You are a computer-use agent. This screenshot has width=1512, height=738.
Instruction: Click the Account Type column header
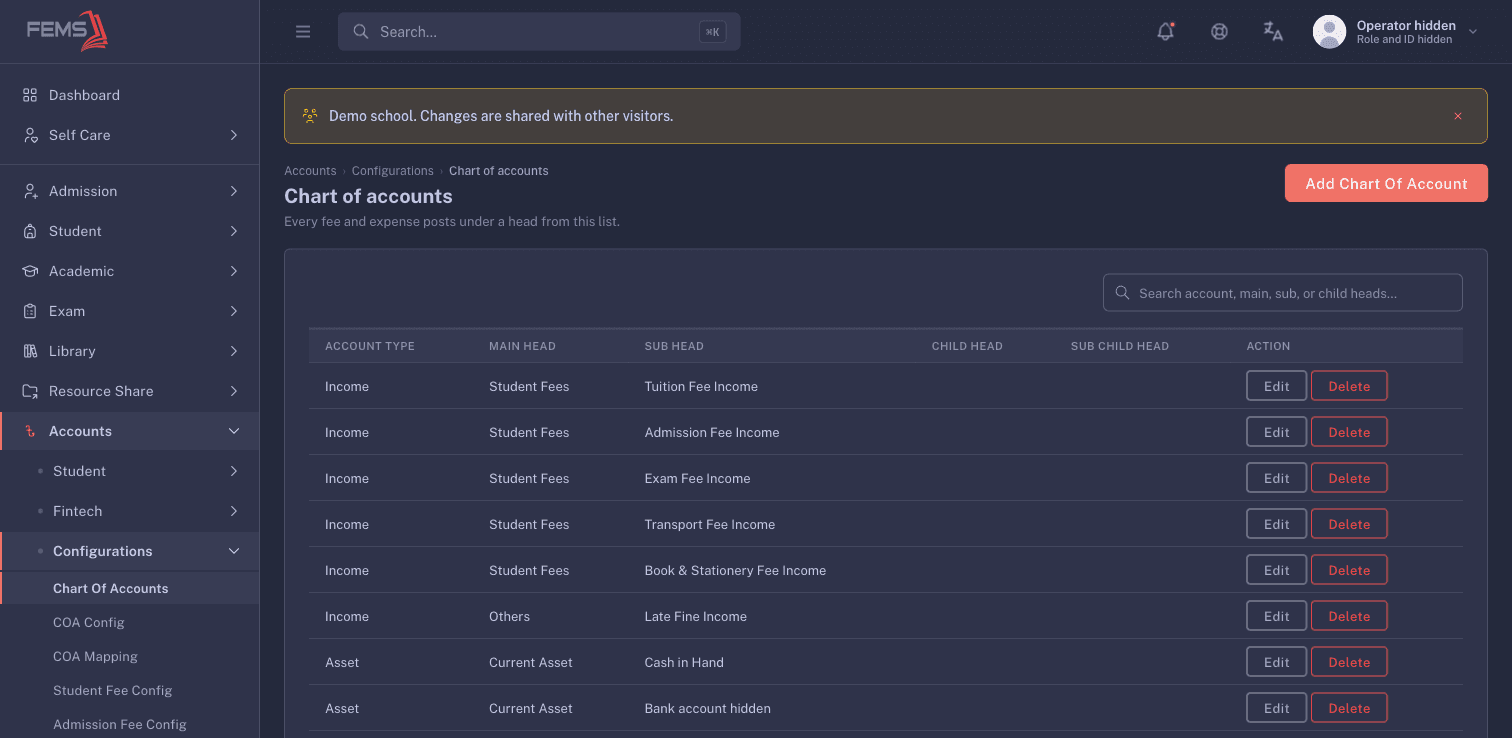tap(370, 346)
